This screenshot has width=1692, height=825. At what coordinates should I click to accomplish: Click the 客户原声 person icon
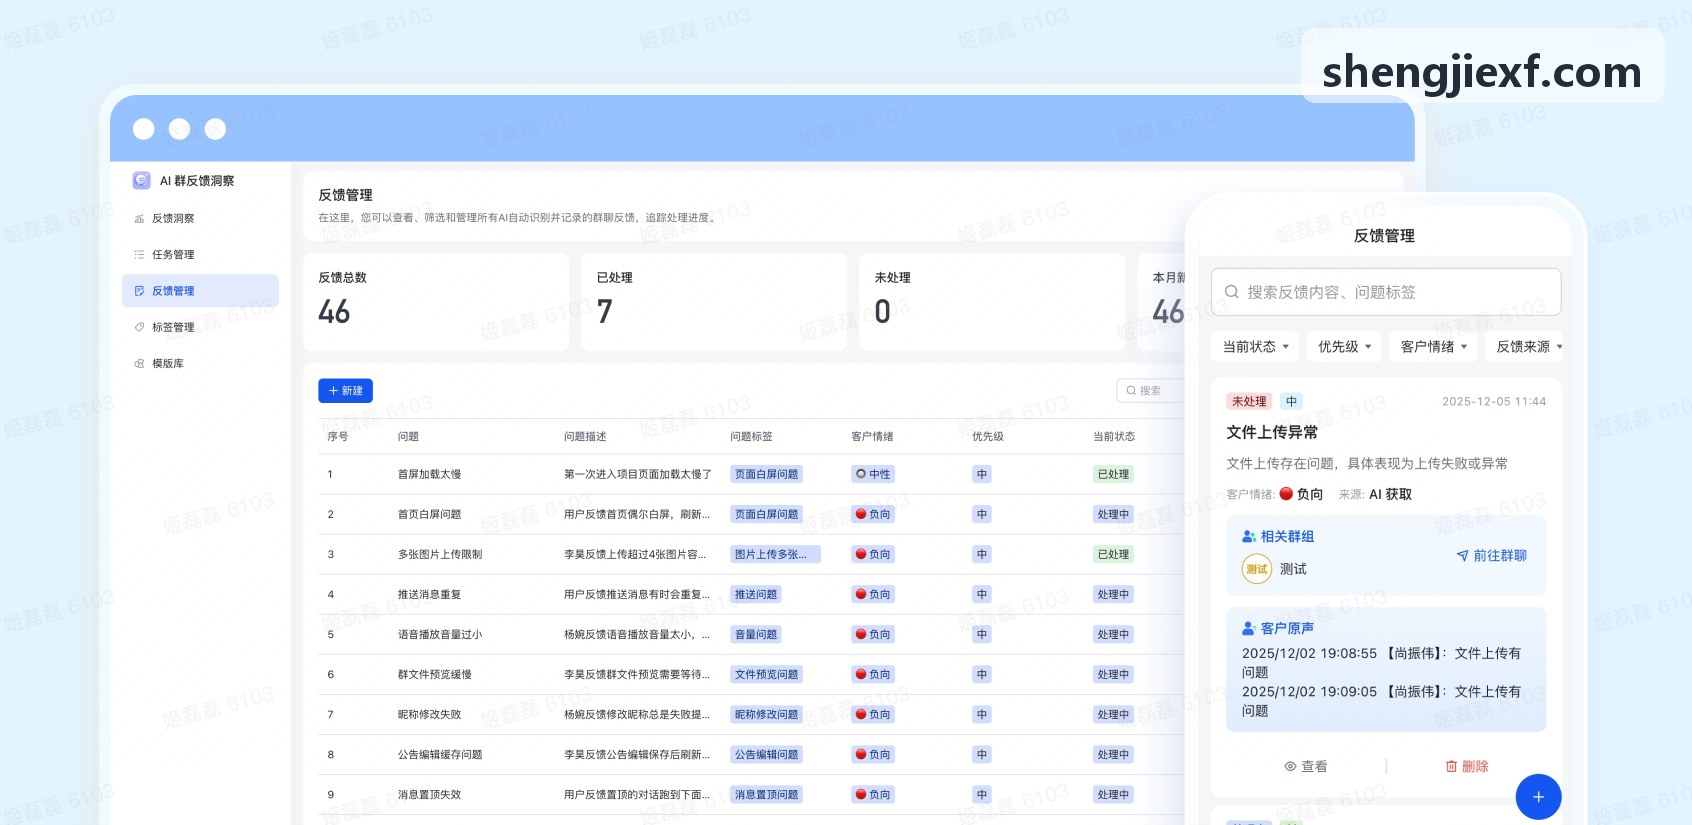point(1249,629)
